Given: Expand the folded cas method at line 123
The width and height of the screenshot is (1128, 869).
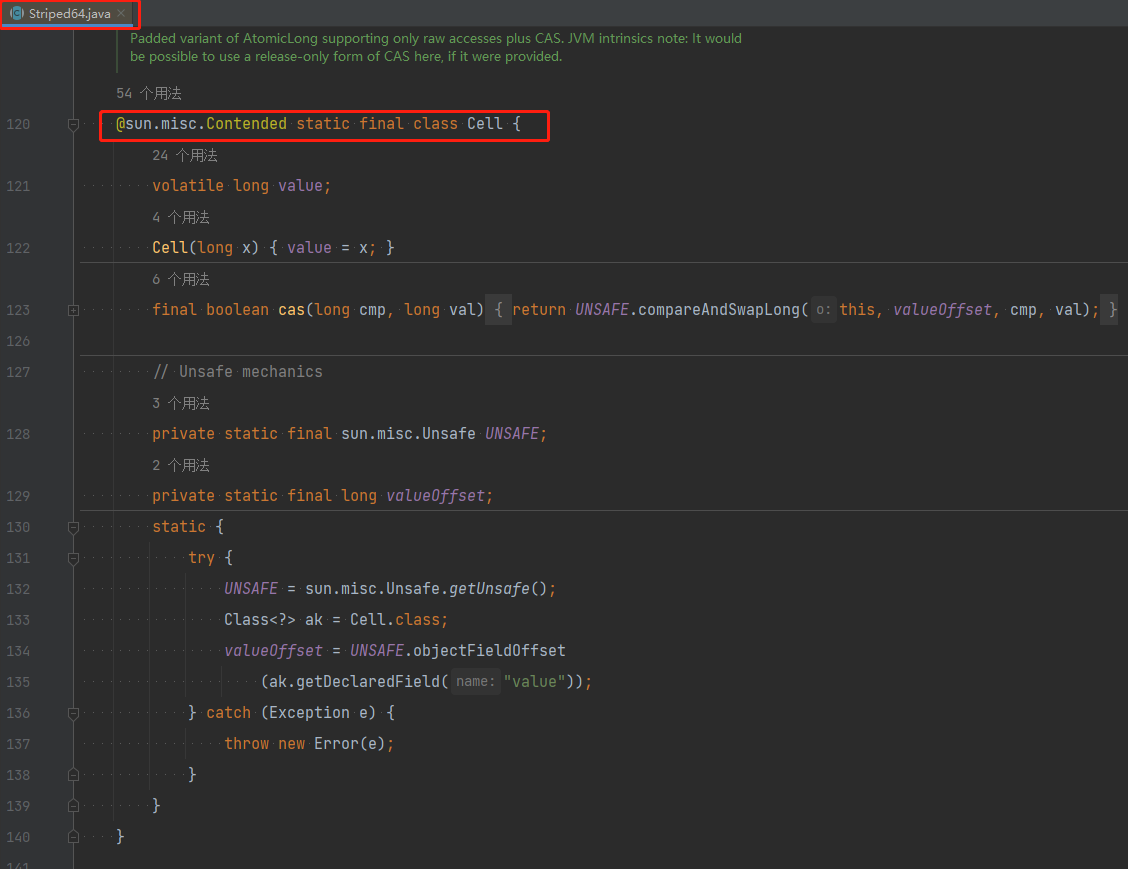Looking at the screenshot, I should (x=73, y=310).
